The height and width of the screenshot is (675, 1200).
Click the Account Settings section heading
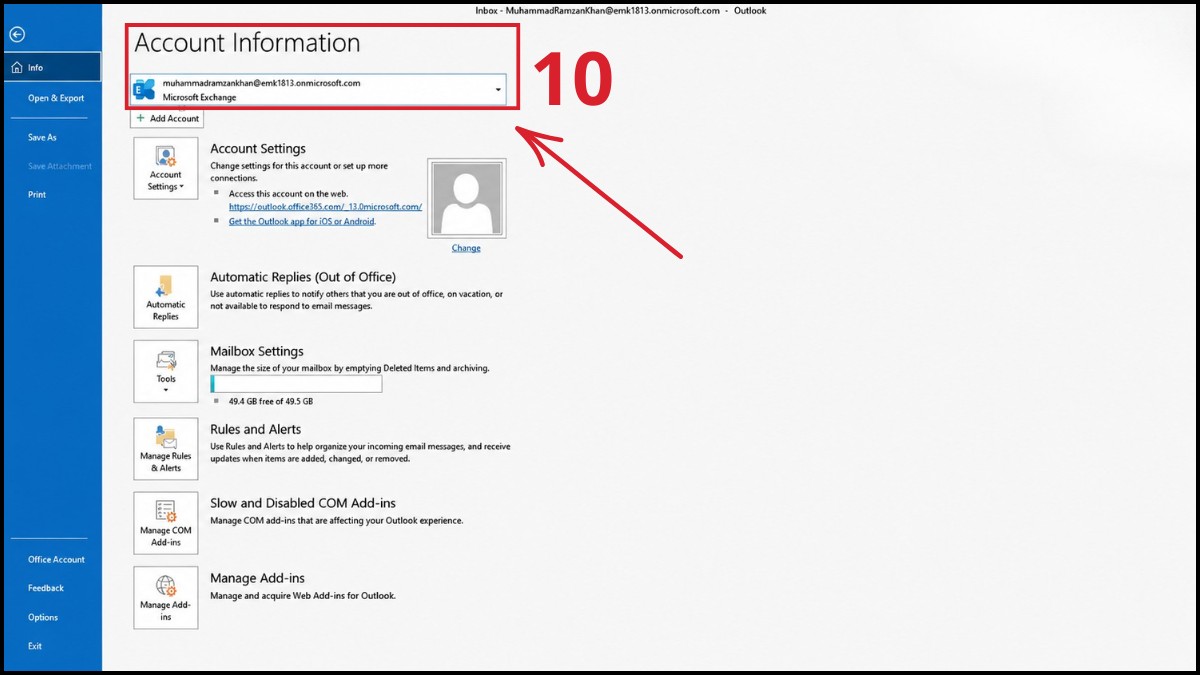[x=258, y=149]
